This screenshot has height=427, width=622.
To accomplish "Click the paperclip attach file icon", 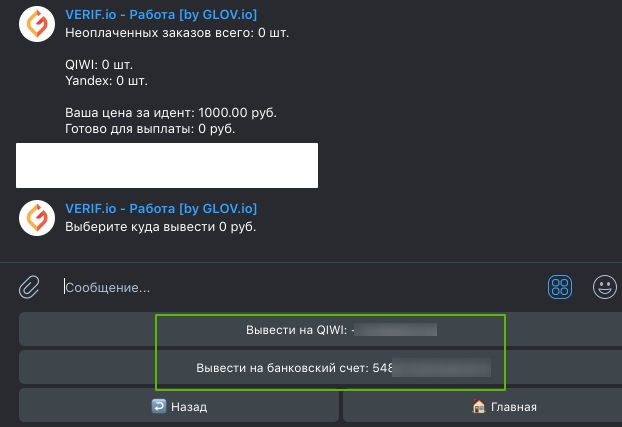I will click(29, 287).
